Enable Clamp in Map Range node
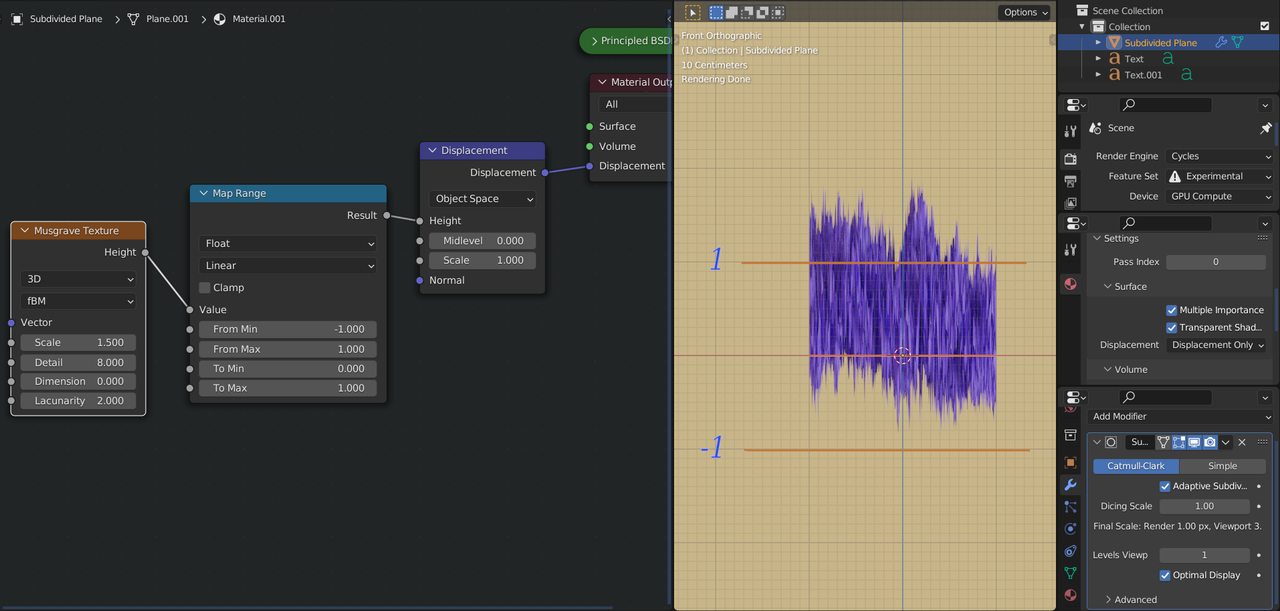This screenshot has width=1280, height=611. point(205,288)
